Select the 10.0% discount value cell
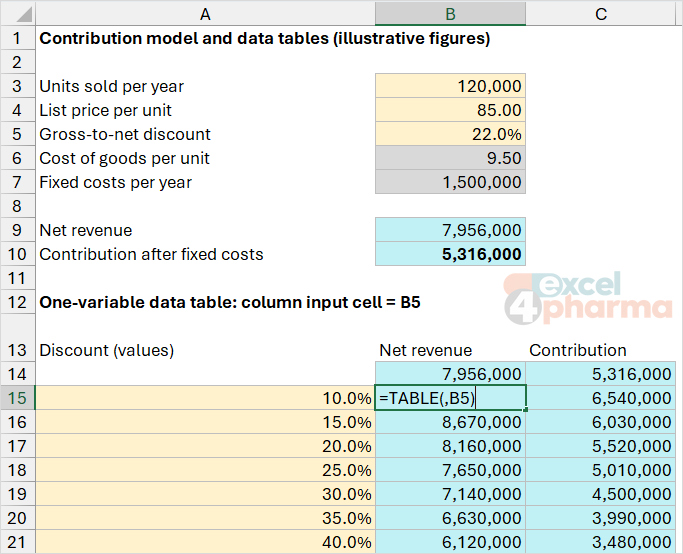683x554 pixels. coord(205,398)
